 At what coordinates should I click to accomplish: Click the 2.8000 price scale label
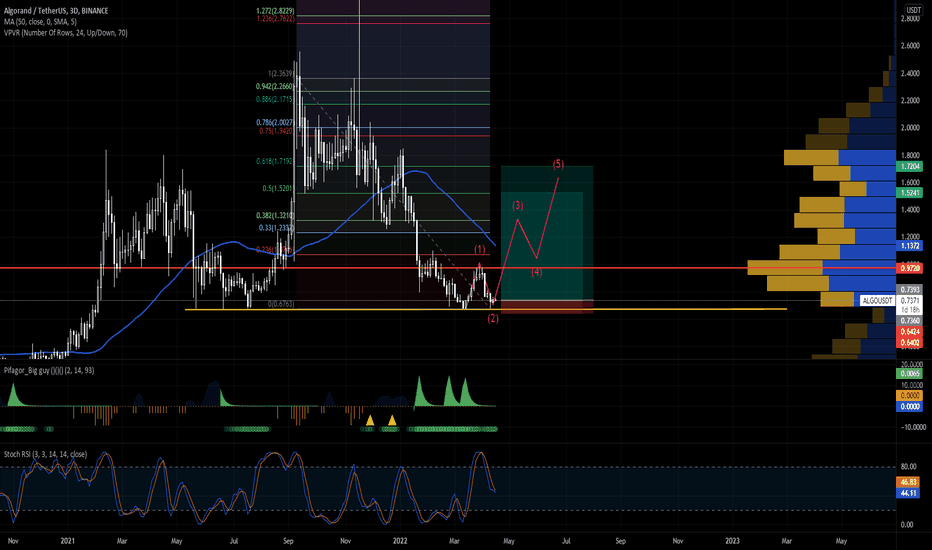910,19
